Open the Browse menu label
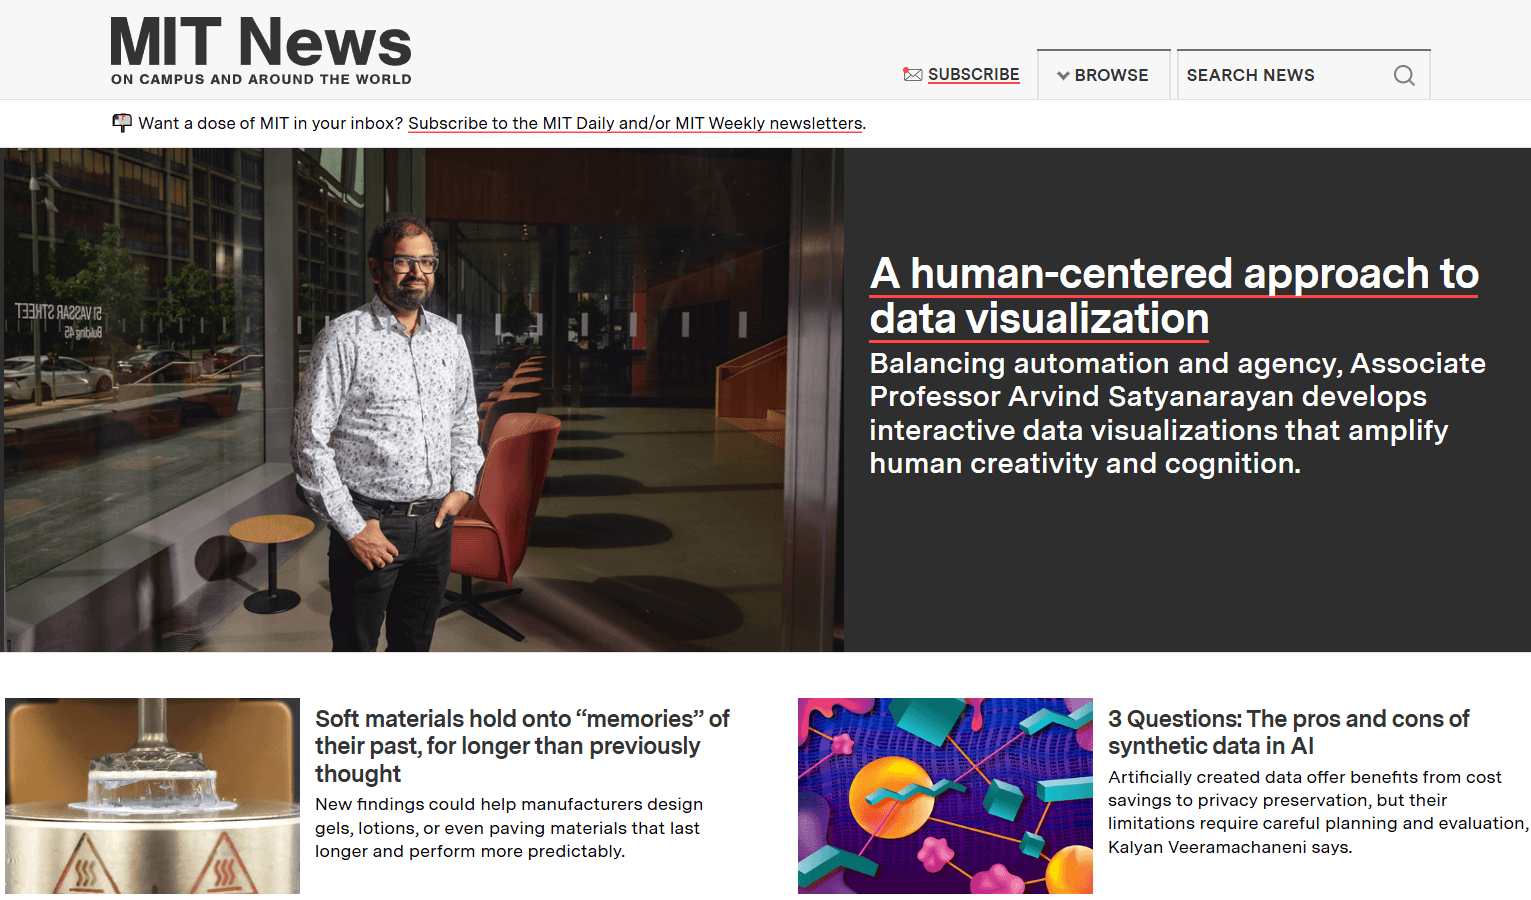 [x=1111, y=76]
